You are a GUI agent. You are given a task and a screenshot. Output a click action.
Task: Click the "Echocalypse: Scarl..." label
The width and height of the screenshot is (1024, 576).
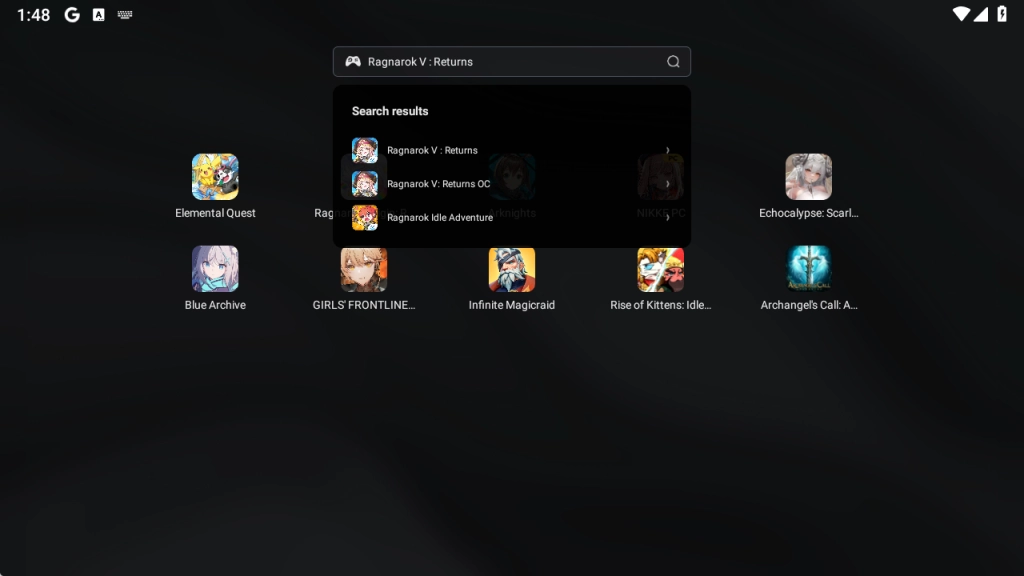(808, 213)
